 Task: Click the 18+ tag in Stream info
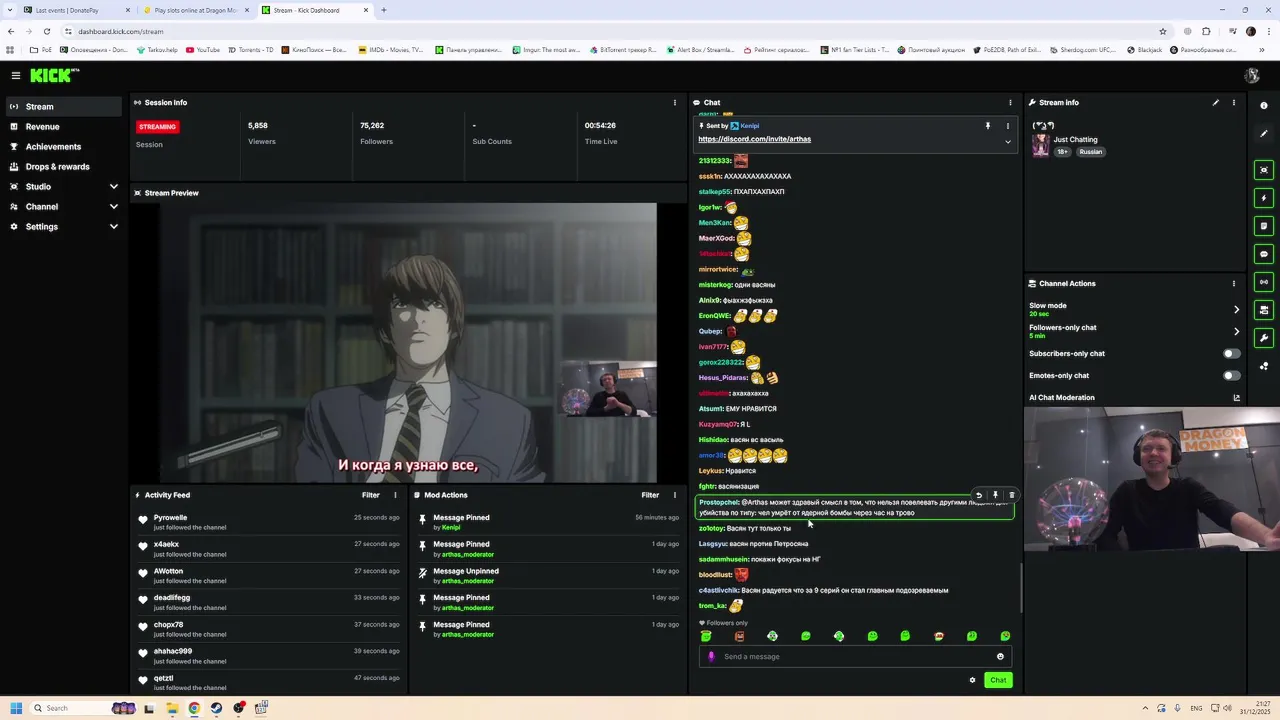1063,152
